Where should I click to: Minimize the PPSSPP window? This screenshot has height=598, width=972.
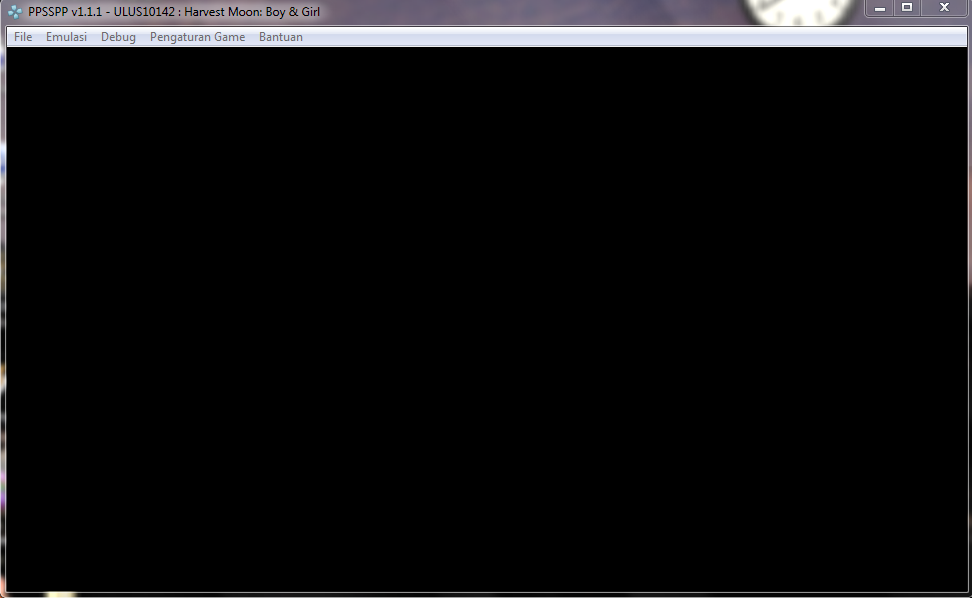880,8
